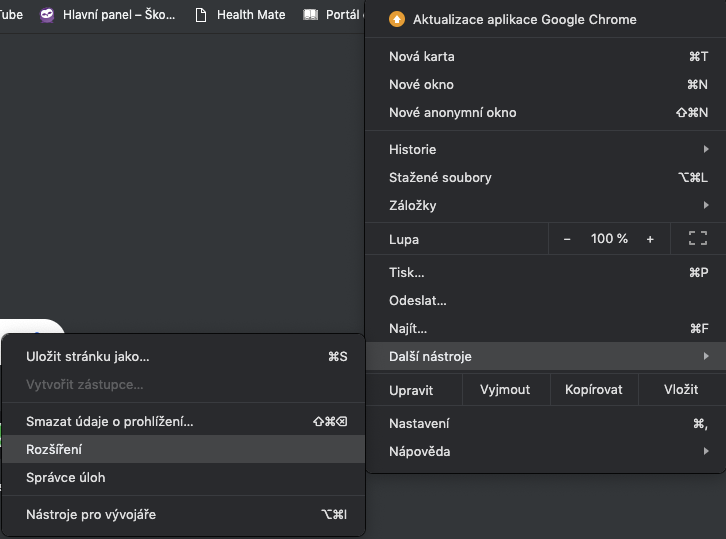Zoom out with the minus button

[567, 239]
